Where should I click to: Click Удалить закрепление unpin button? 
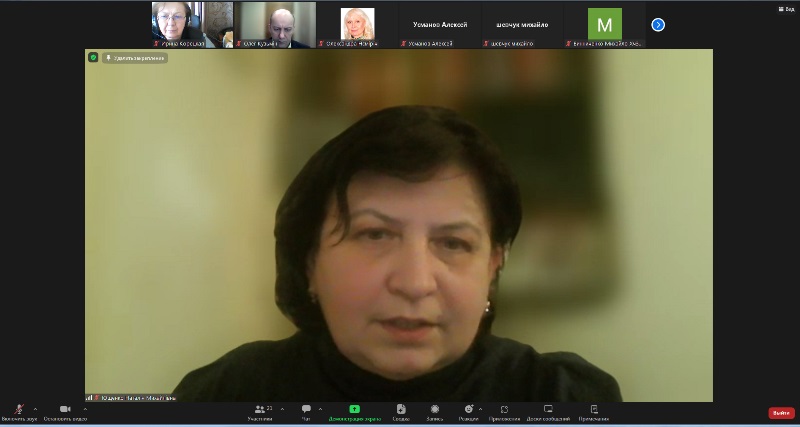tap(135, 58)
